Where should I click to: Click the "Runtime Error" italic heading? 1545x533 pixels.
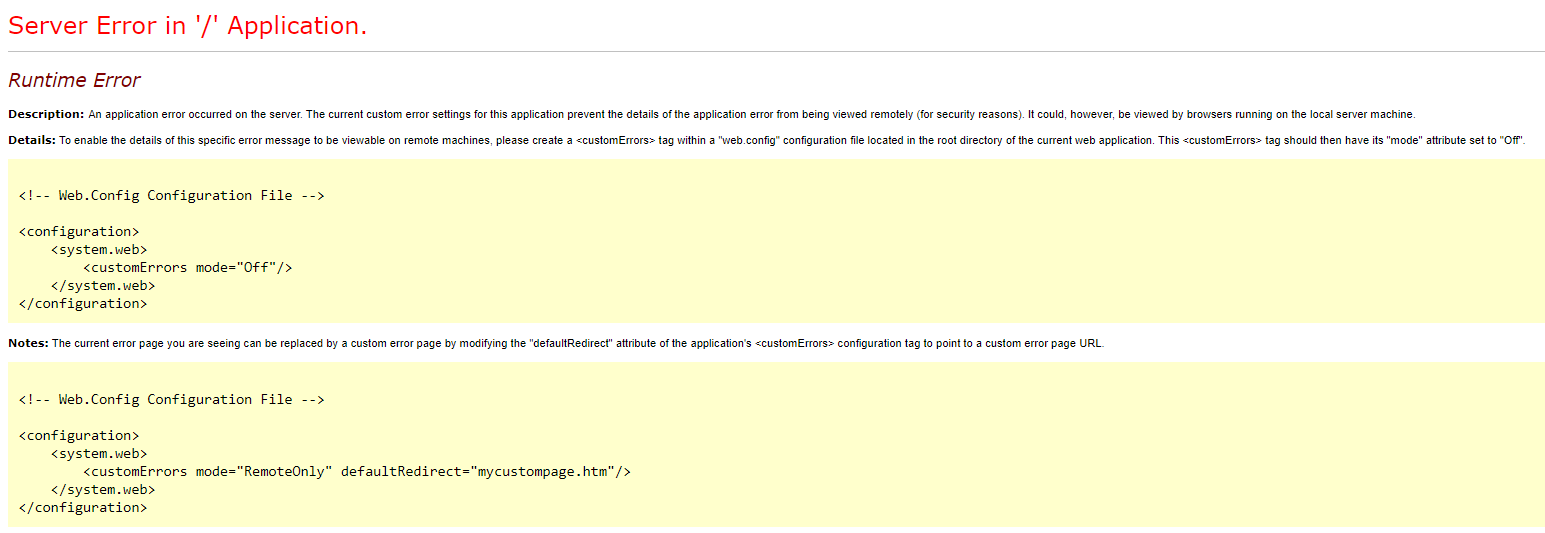(x=74, y=80)
